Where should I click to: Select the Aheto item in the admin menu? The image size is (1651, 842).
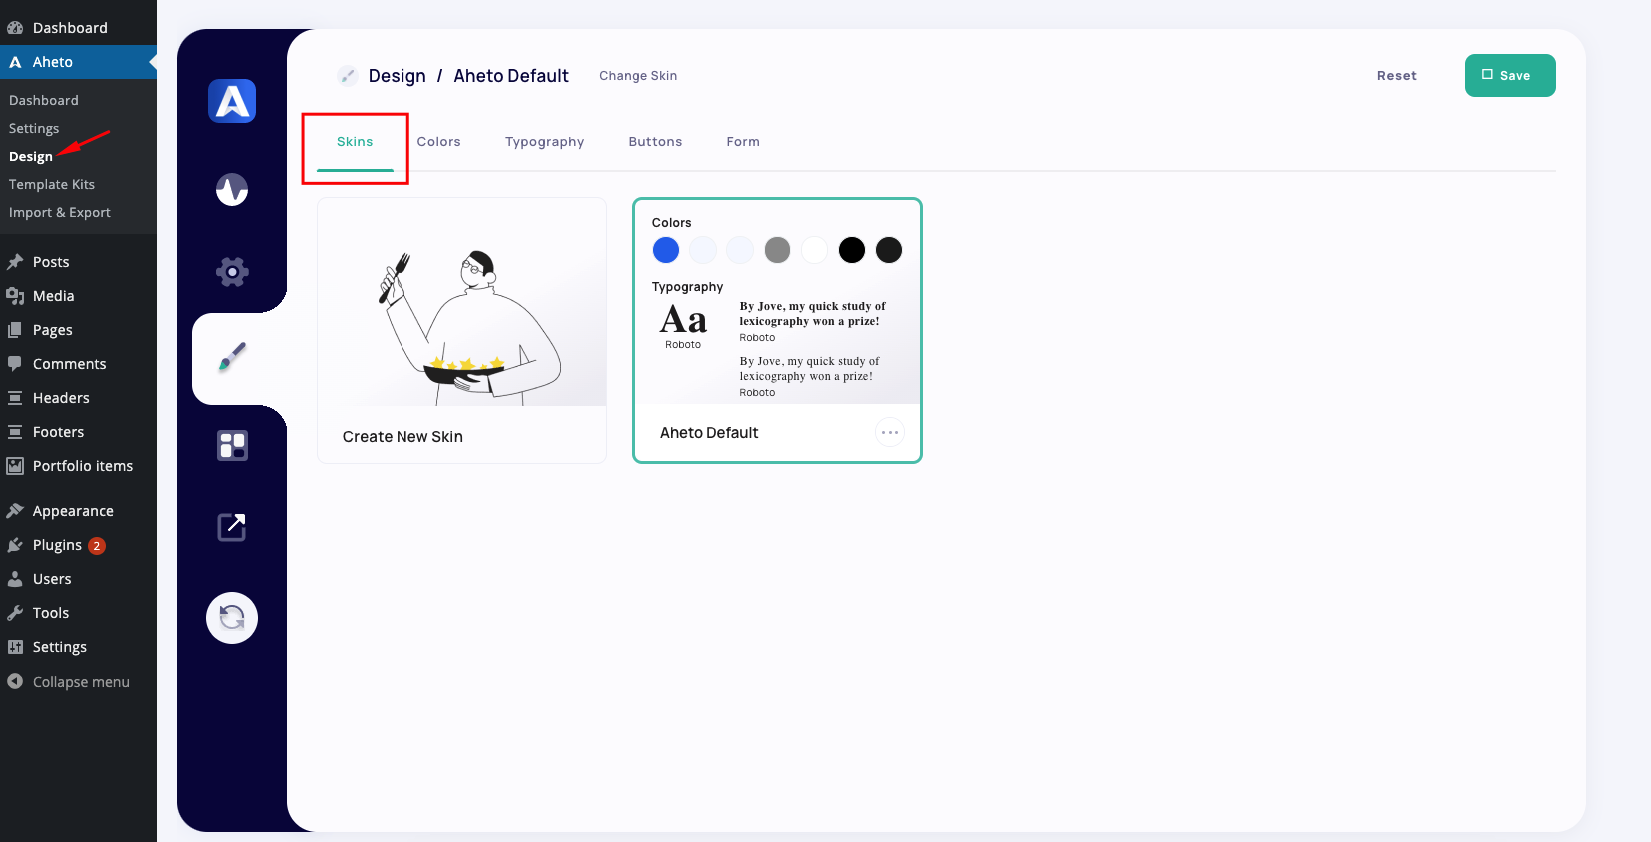(78, 62)
